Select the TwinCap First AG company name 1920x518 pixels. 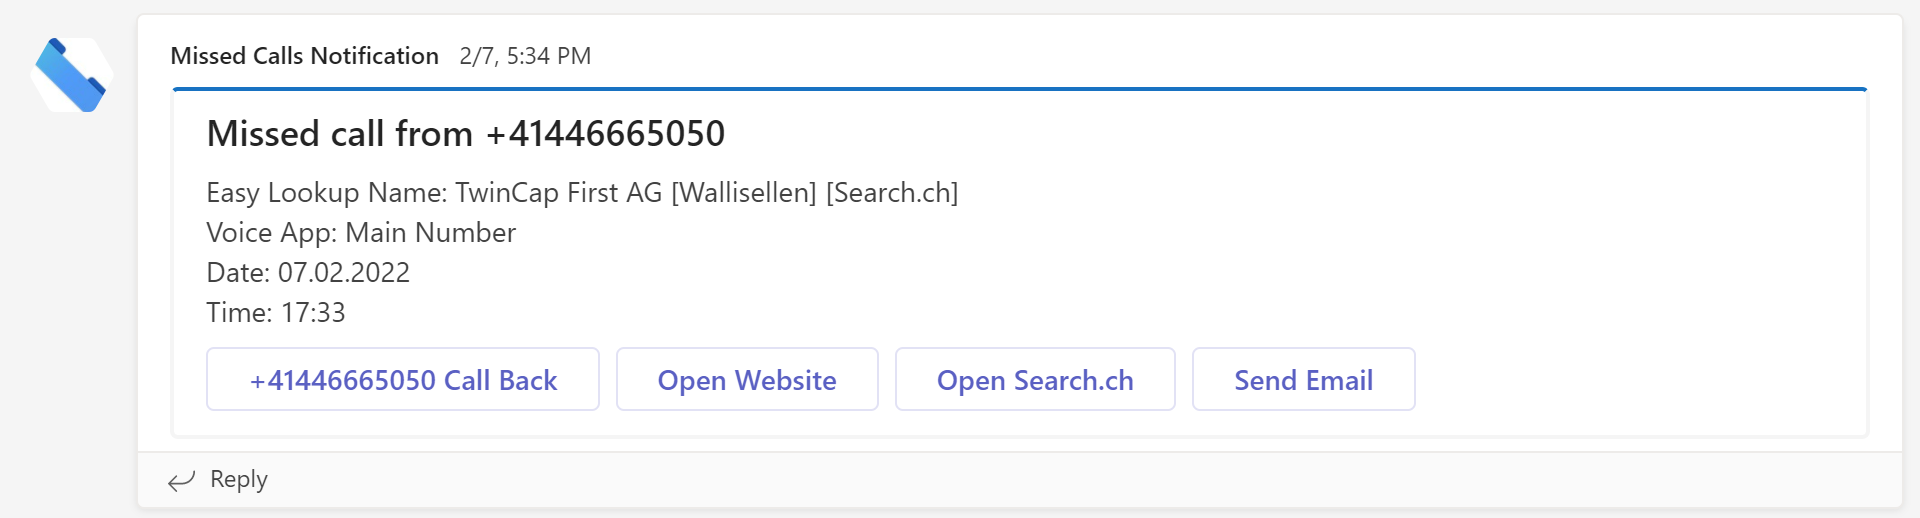559,192
